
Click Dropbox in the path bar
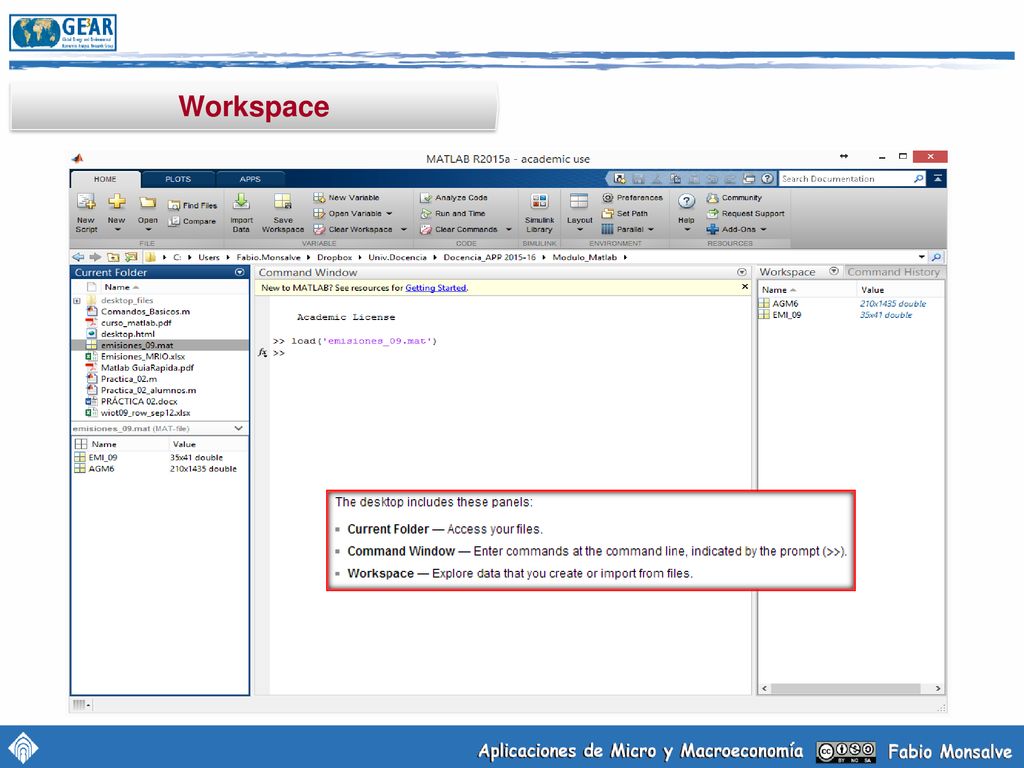coord(334,257)
